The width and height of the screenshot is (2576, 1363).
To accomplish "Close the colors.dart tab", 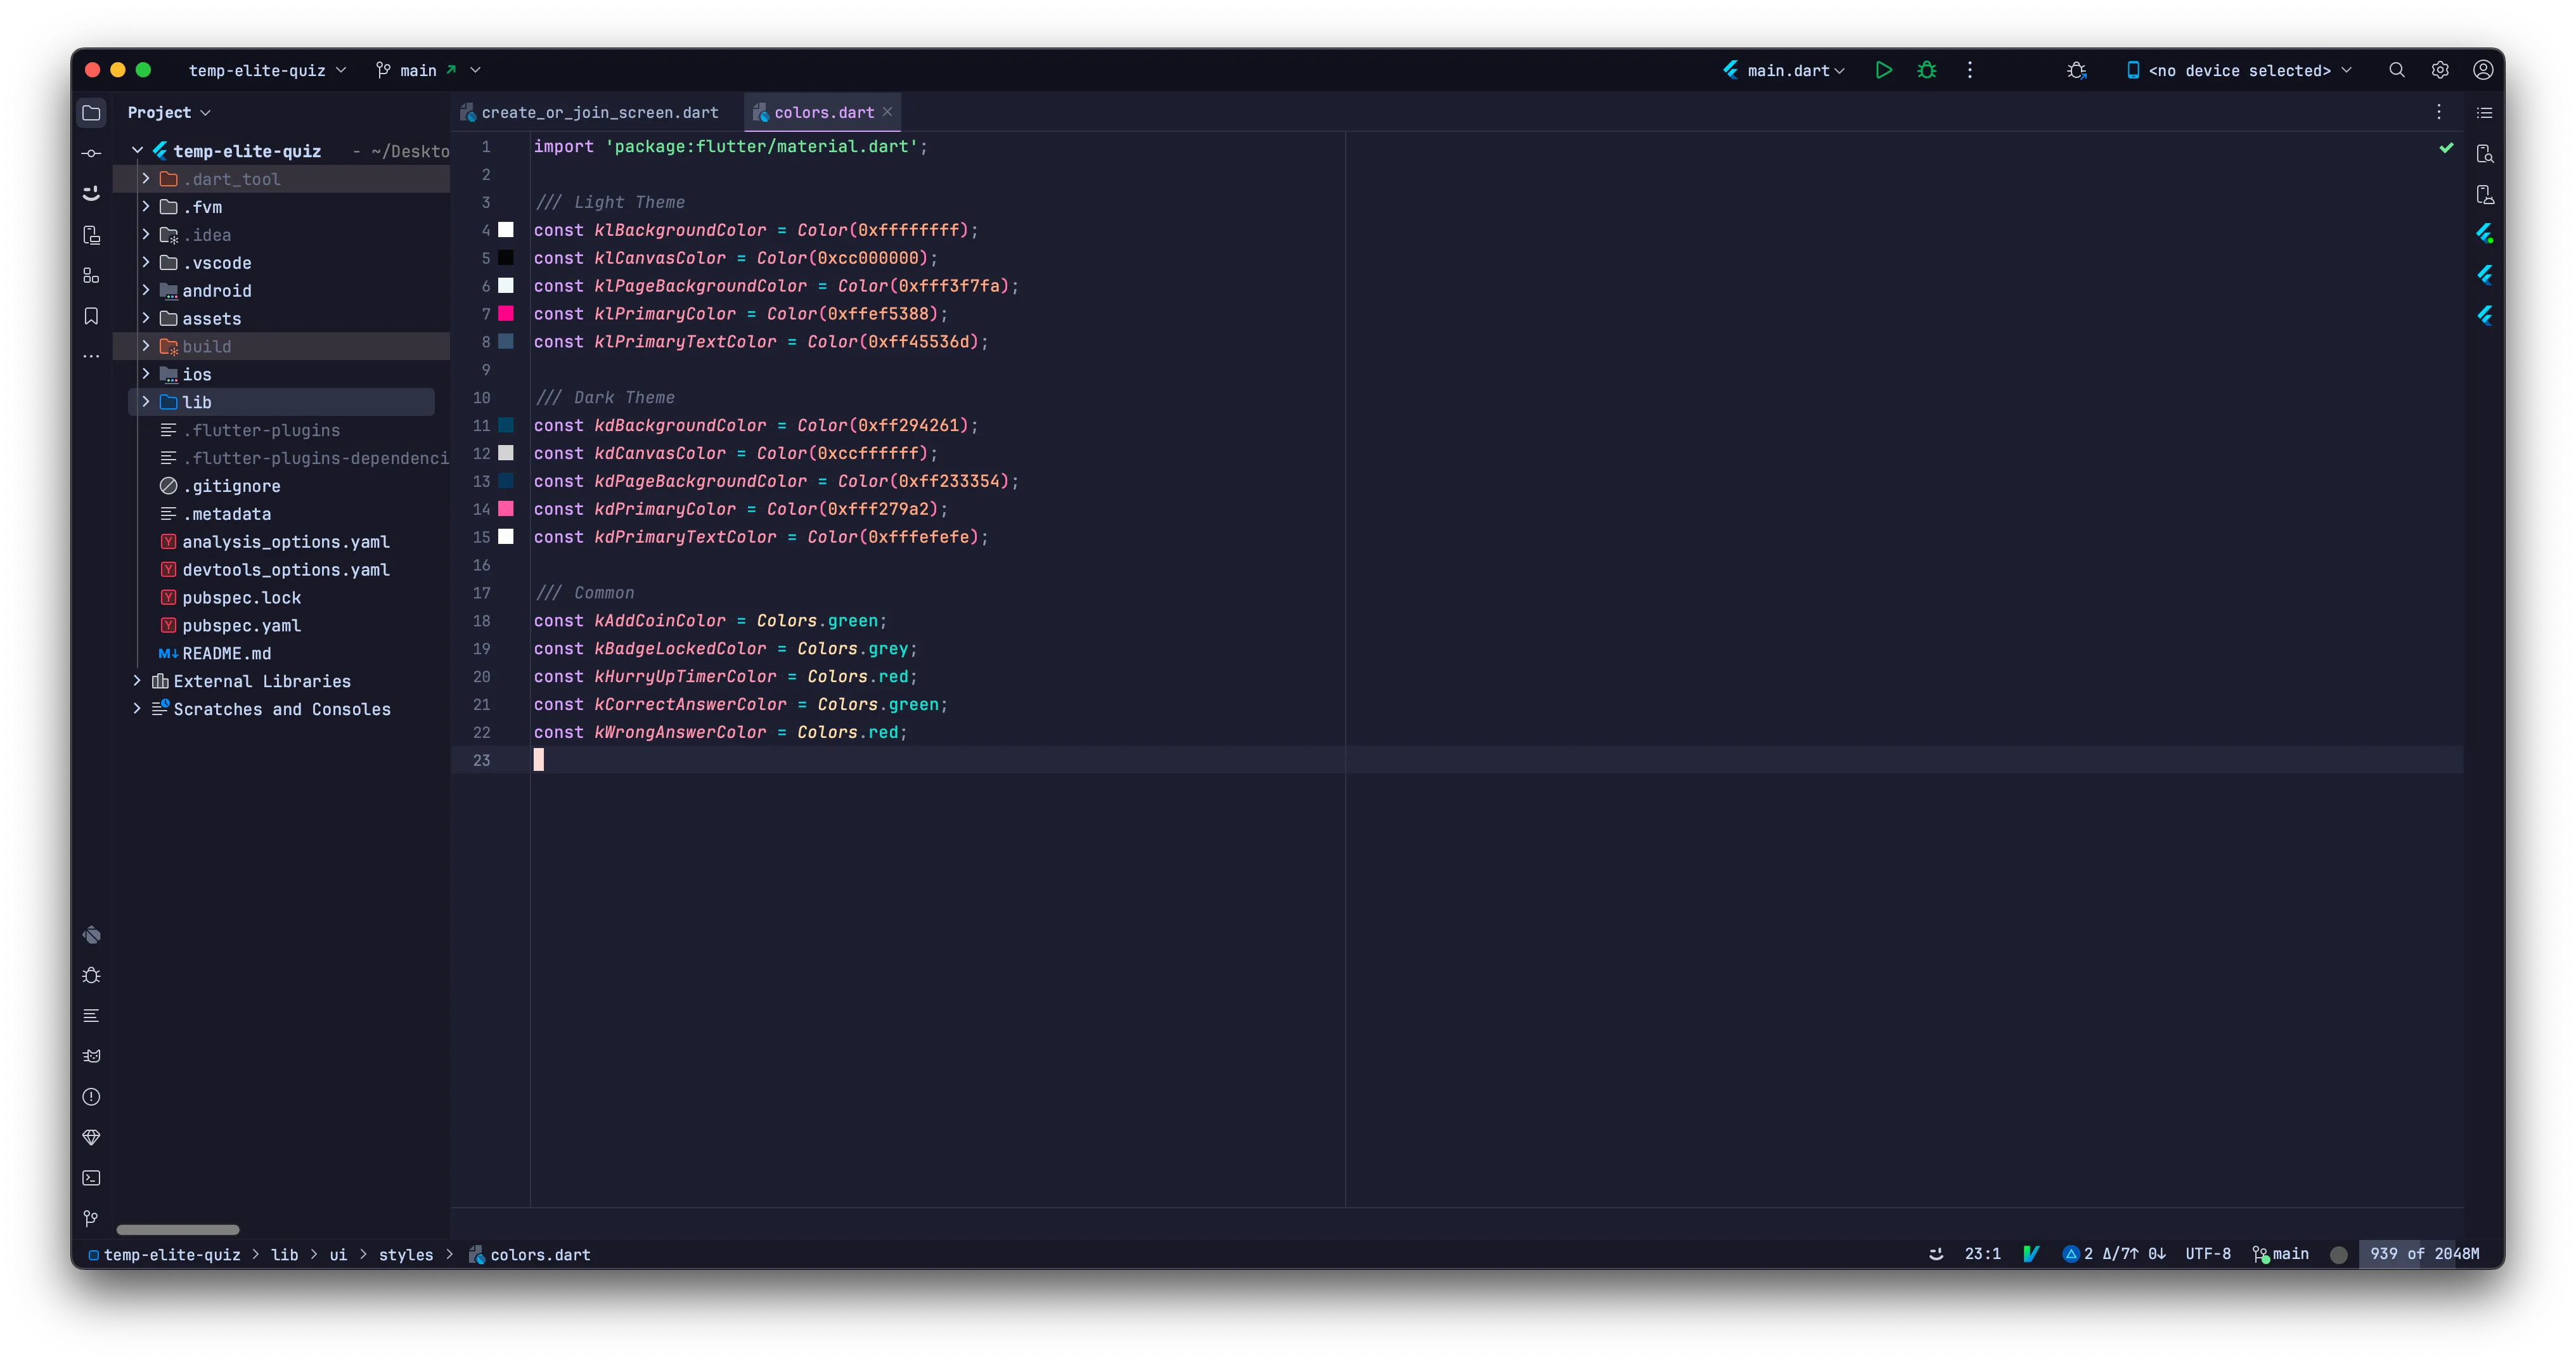I will pos(887,112).
